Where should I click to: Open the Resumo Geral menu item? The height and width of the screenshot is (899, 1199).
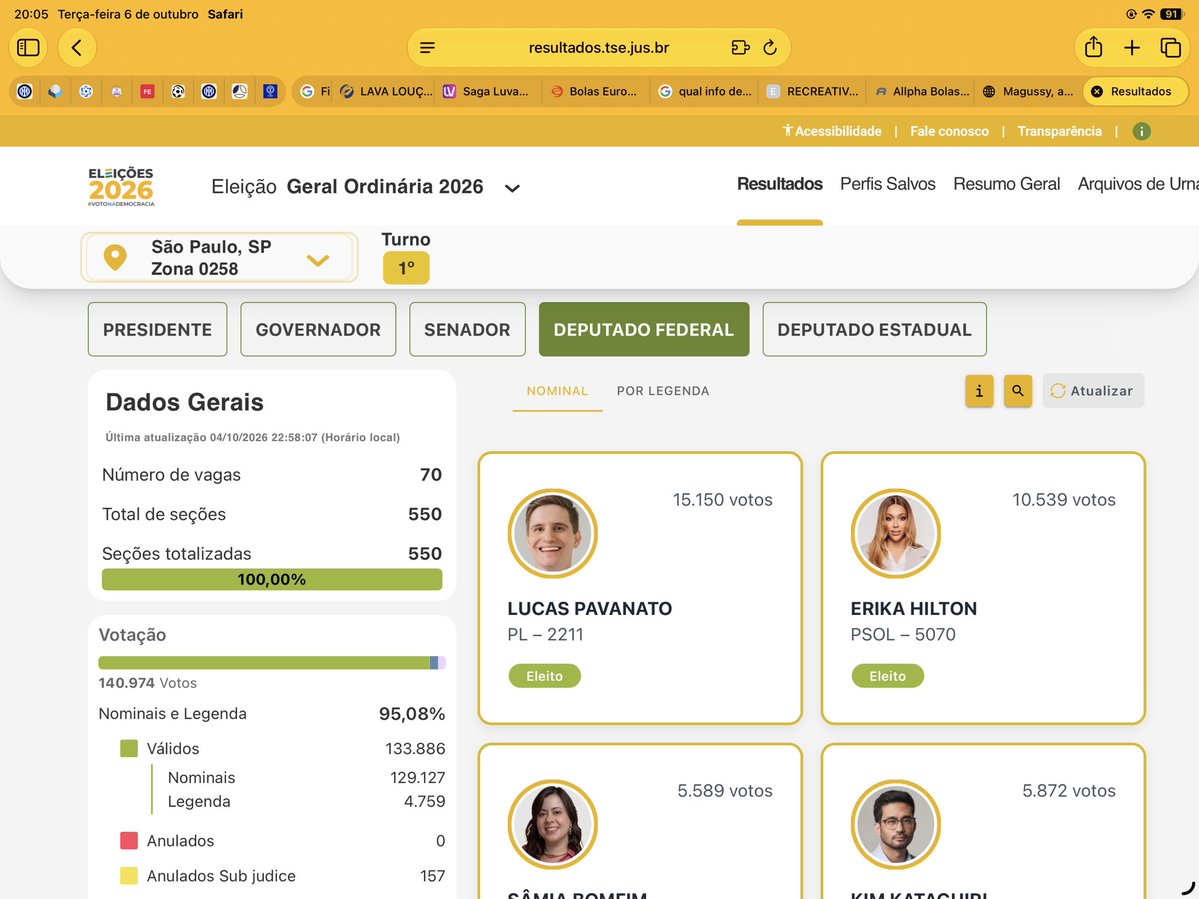(x=1006, y=184)
